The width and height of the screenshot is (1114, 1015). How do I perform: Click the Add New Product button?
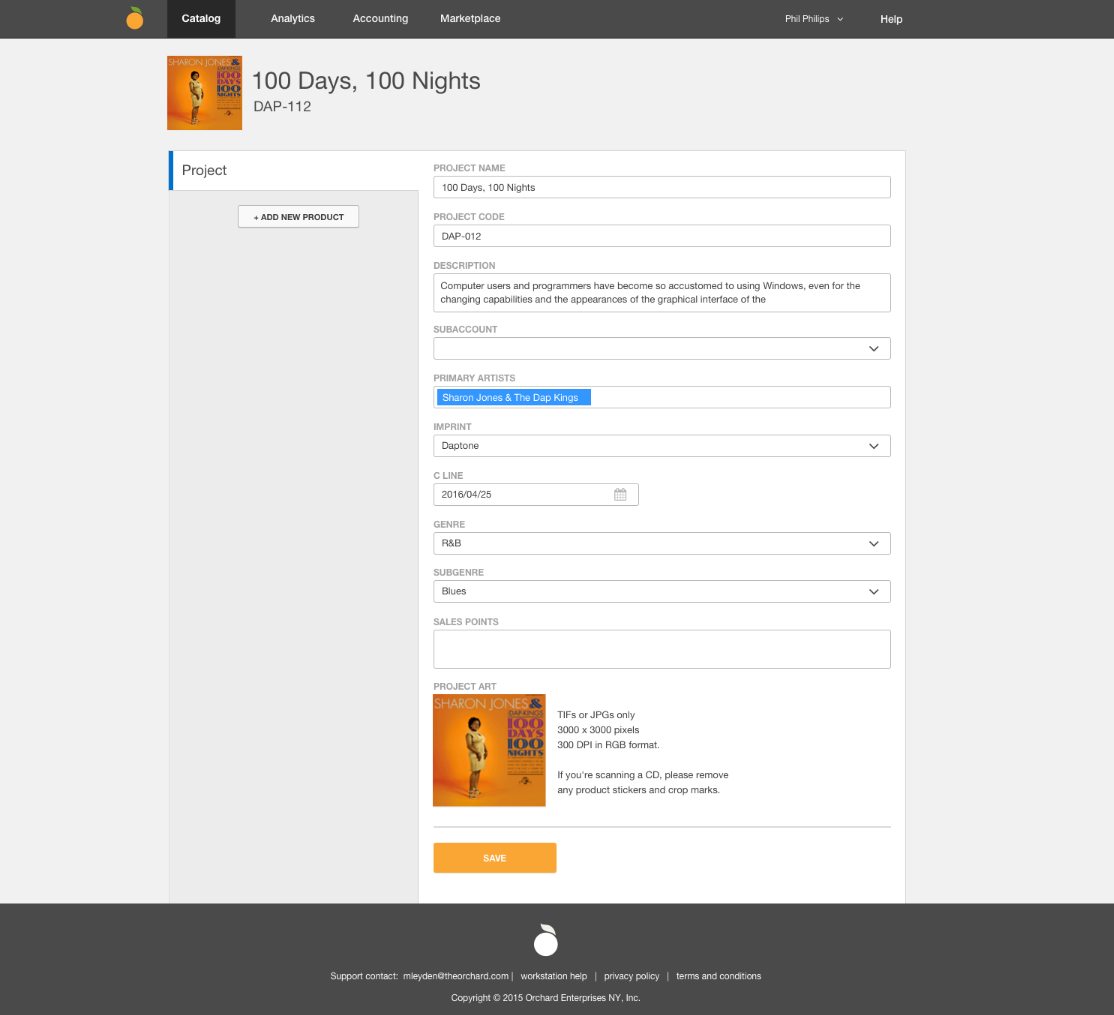[x=298, y=217]
